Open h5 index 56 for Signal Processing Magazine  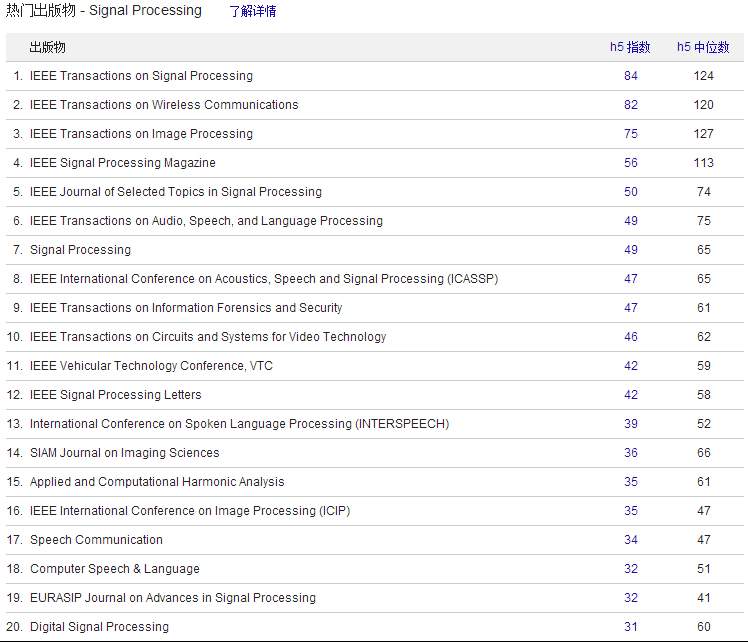(x=631, y=163)
